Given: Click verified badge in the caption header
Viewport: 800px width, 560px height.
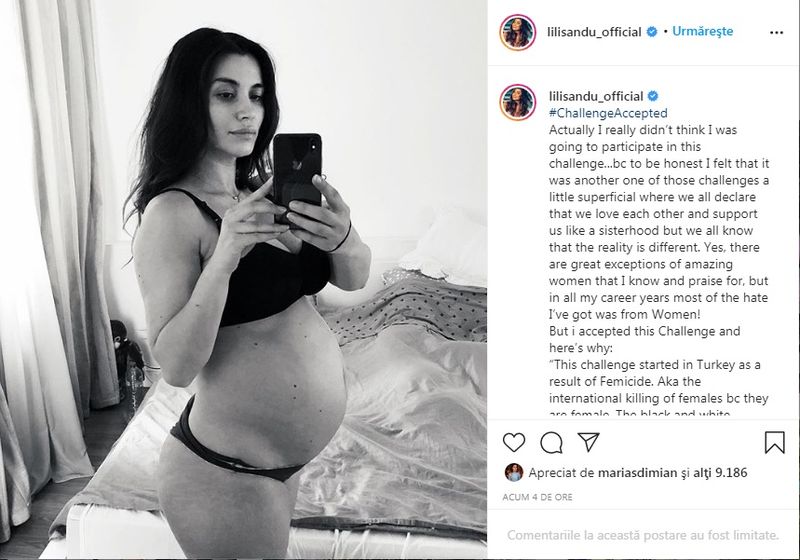Looking at the screenshot, I should (653, 96).
